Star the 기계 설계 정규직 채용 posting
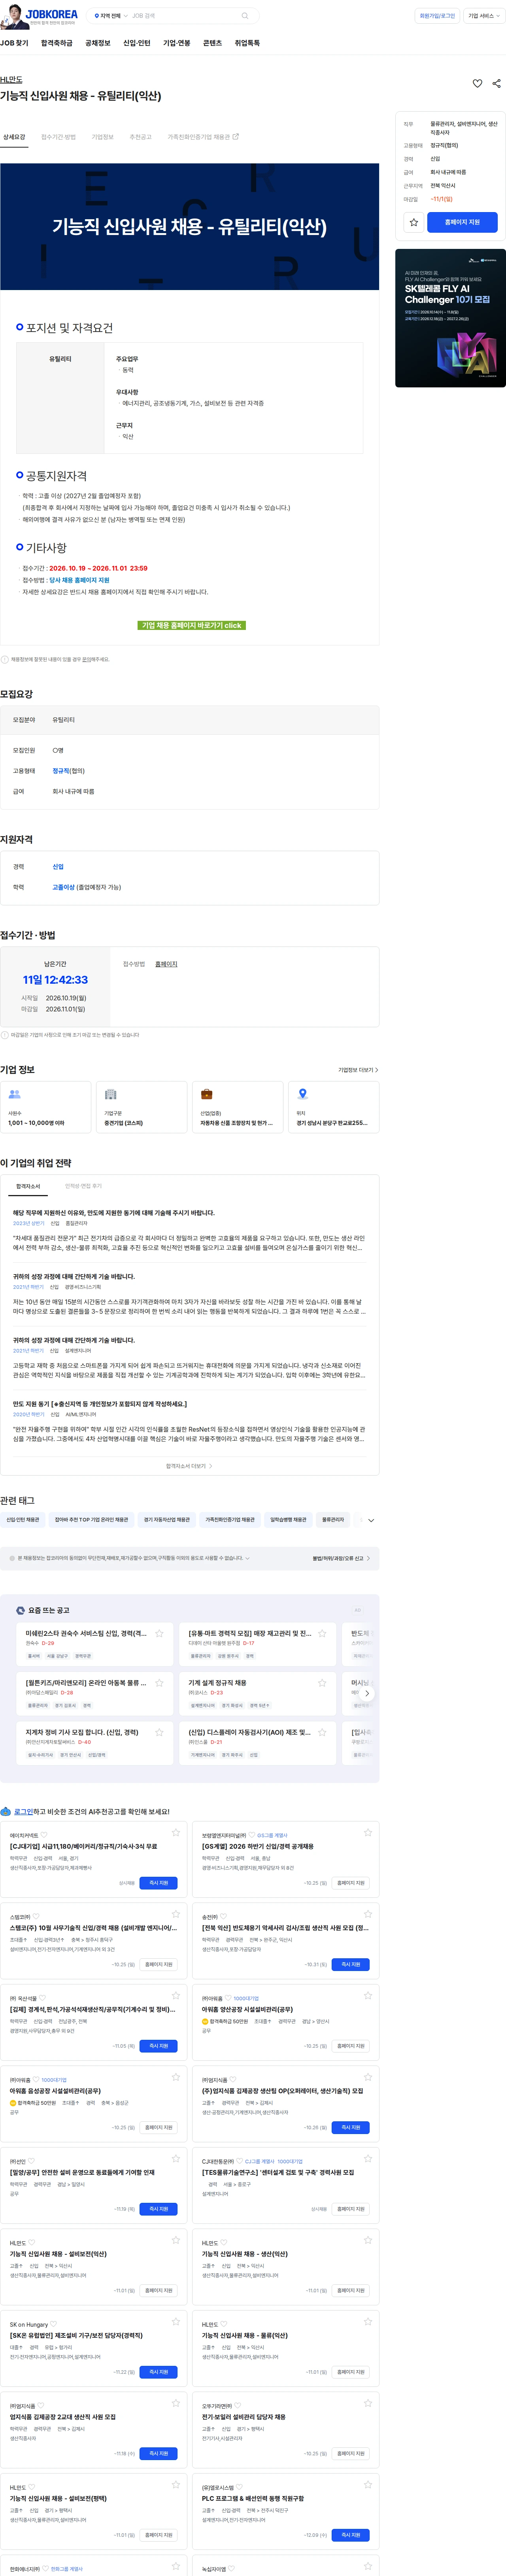 click(322, 1683)
